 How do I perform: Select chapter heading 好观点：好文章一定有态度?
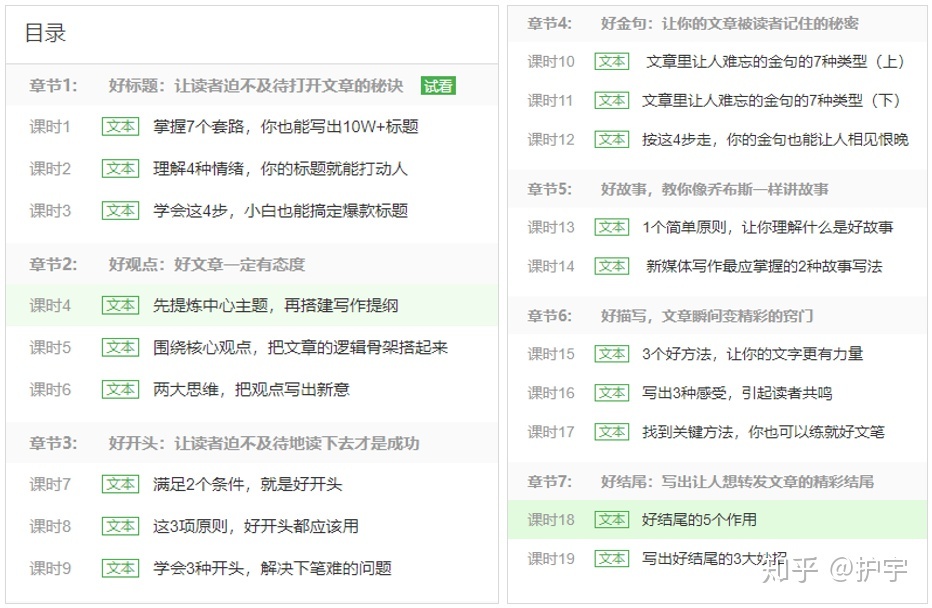[x=207, y=264]
